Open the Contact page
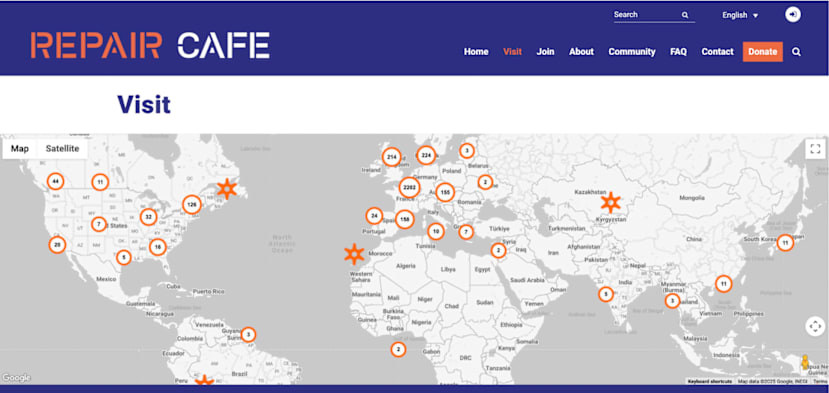 717,52
